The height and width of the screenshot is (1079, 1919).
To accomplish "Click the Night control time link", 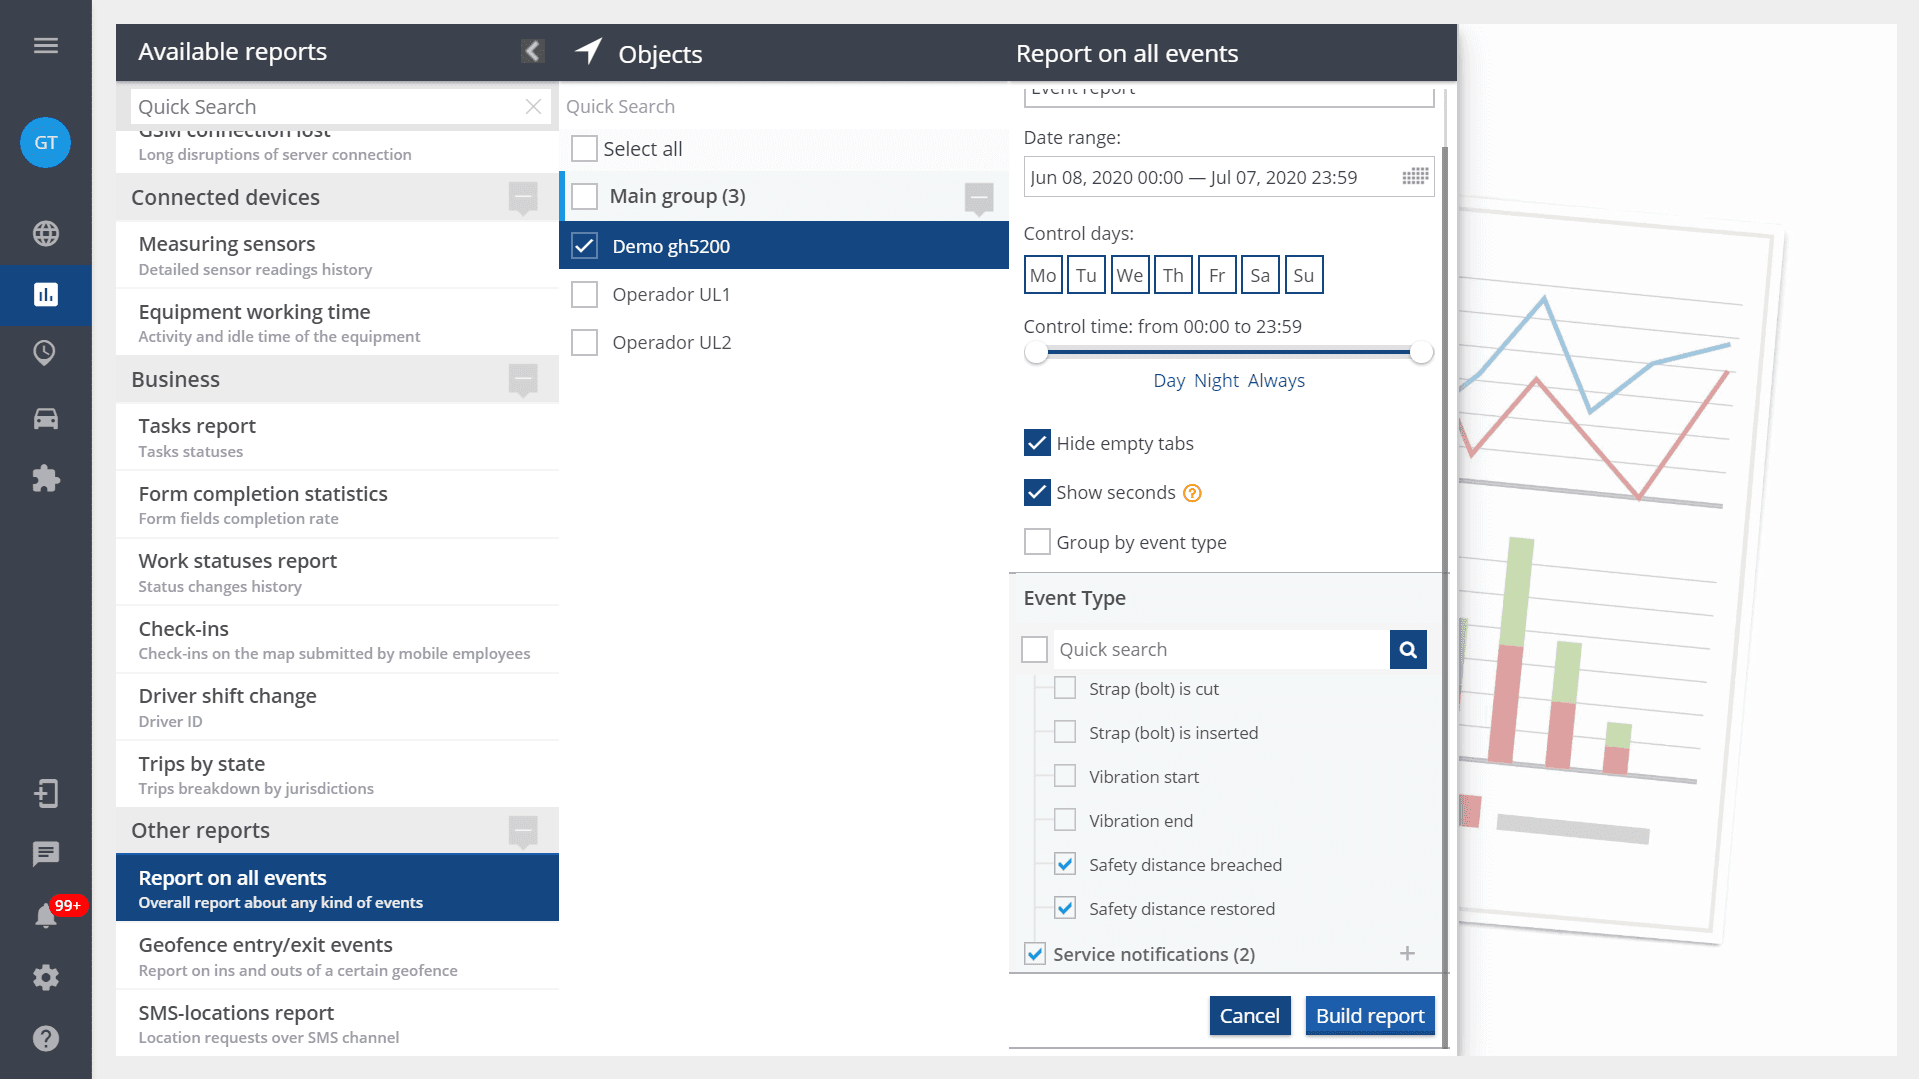I will [x=1216, y=381].
